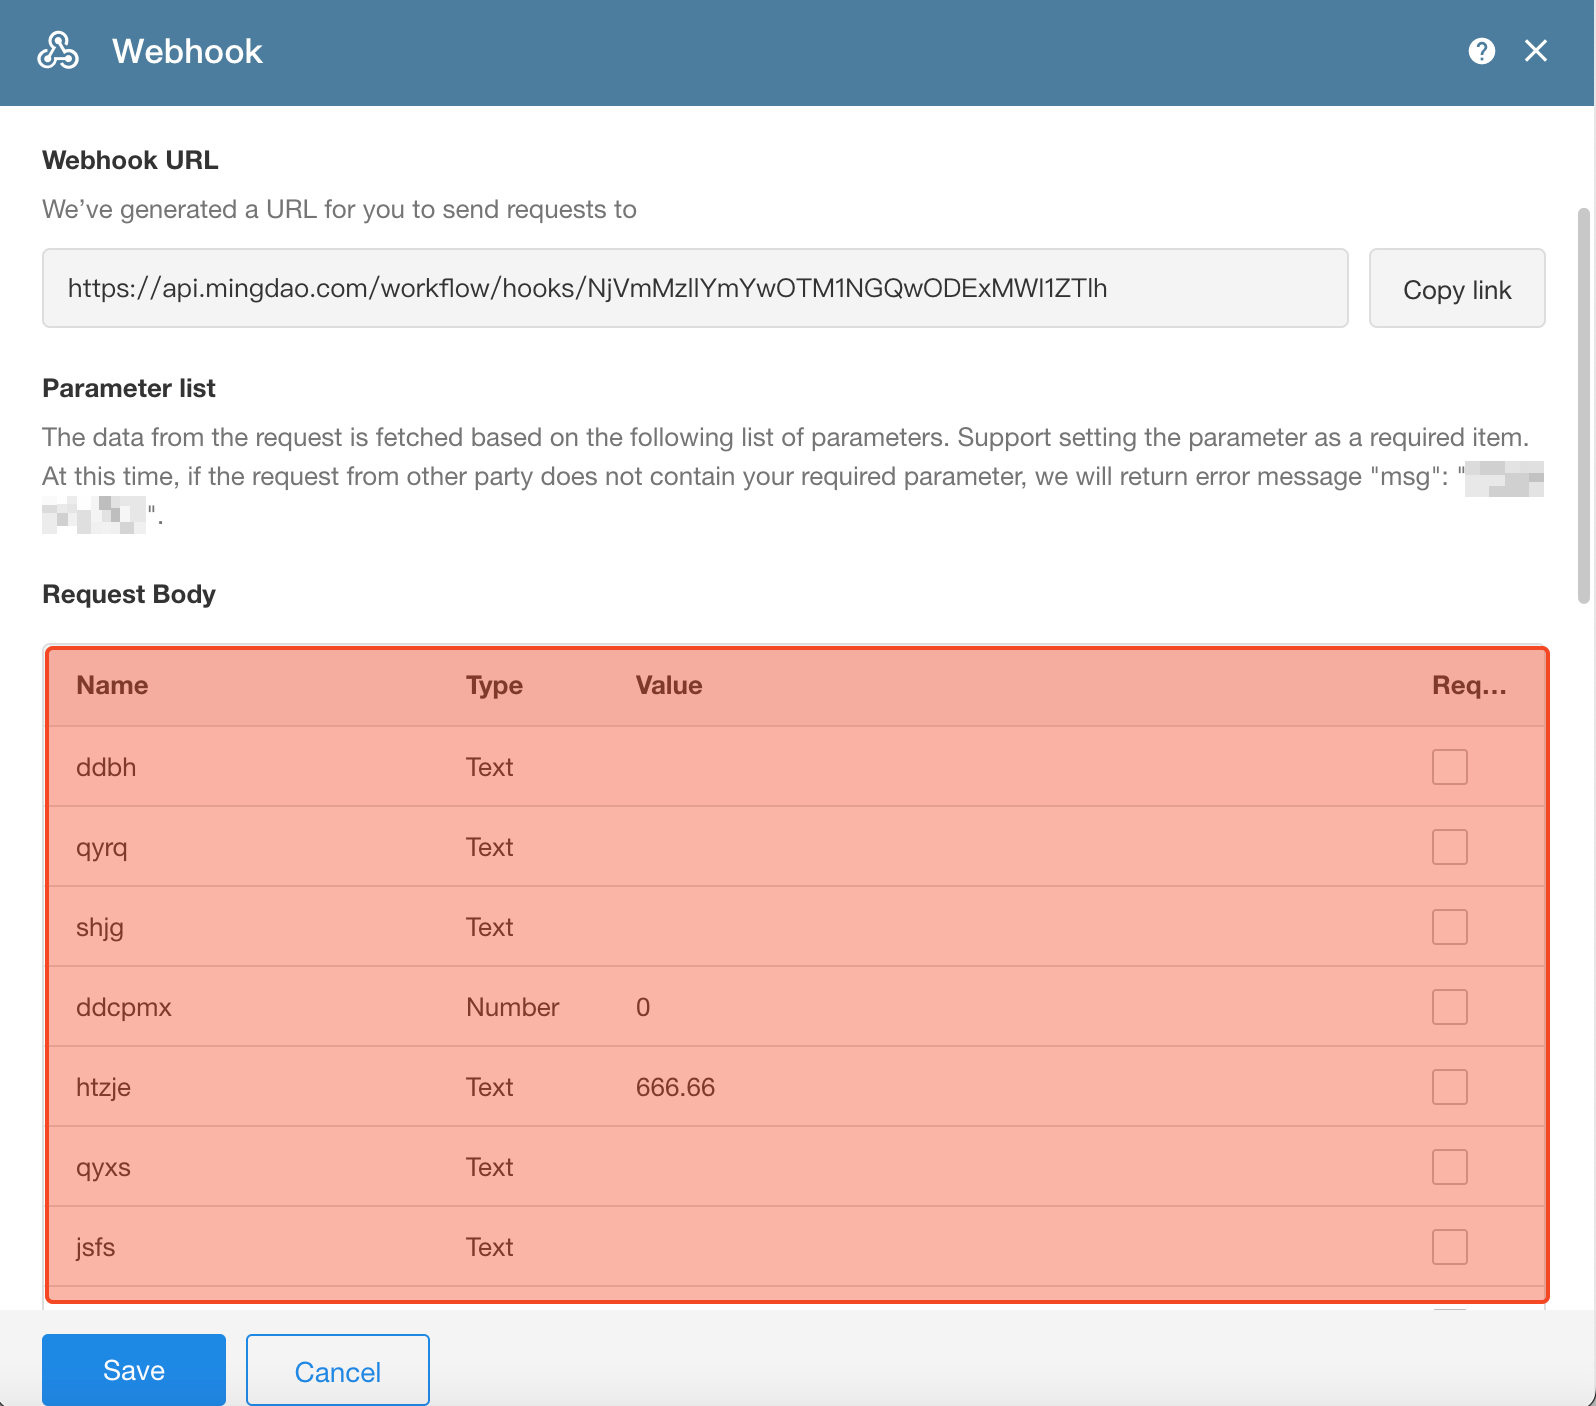Click the Copy link button
1596x1406 pixels.
tap(1456, 289)
